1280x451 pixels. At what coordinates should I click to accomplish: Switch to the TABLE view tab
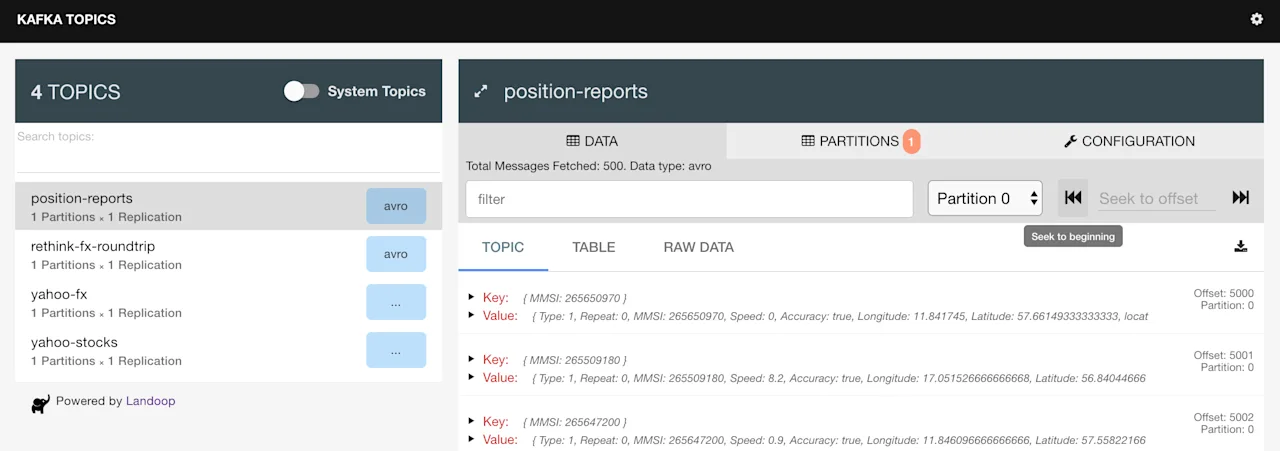pos(594,247)
